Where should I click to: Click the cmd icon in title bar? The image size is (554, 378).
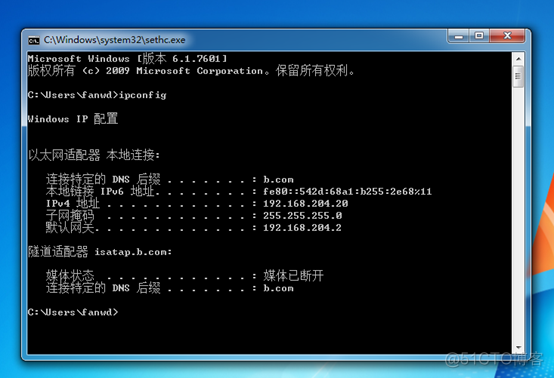coord(34,40)
